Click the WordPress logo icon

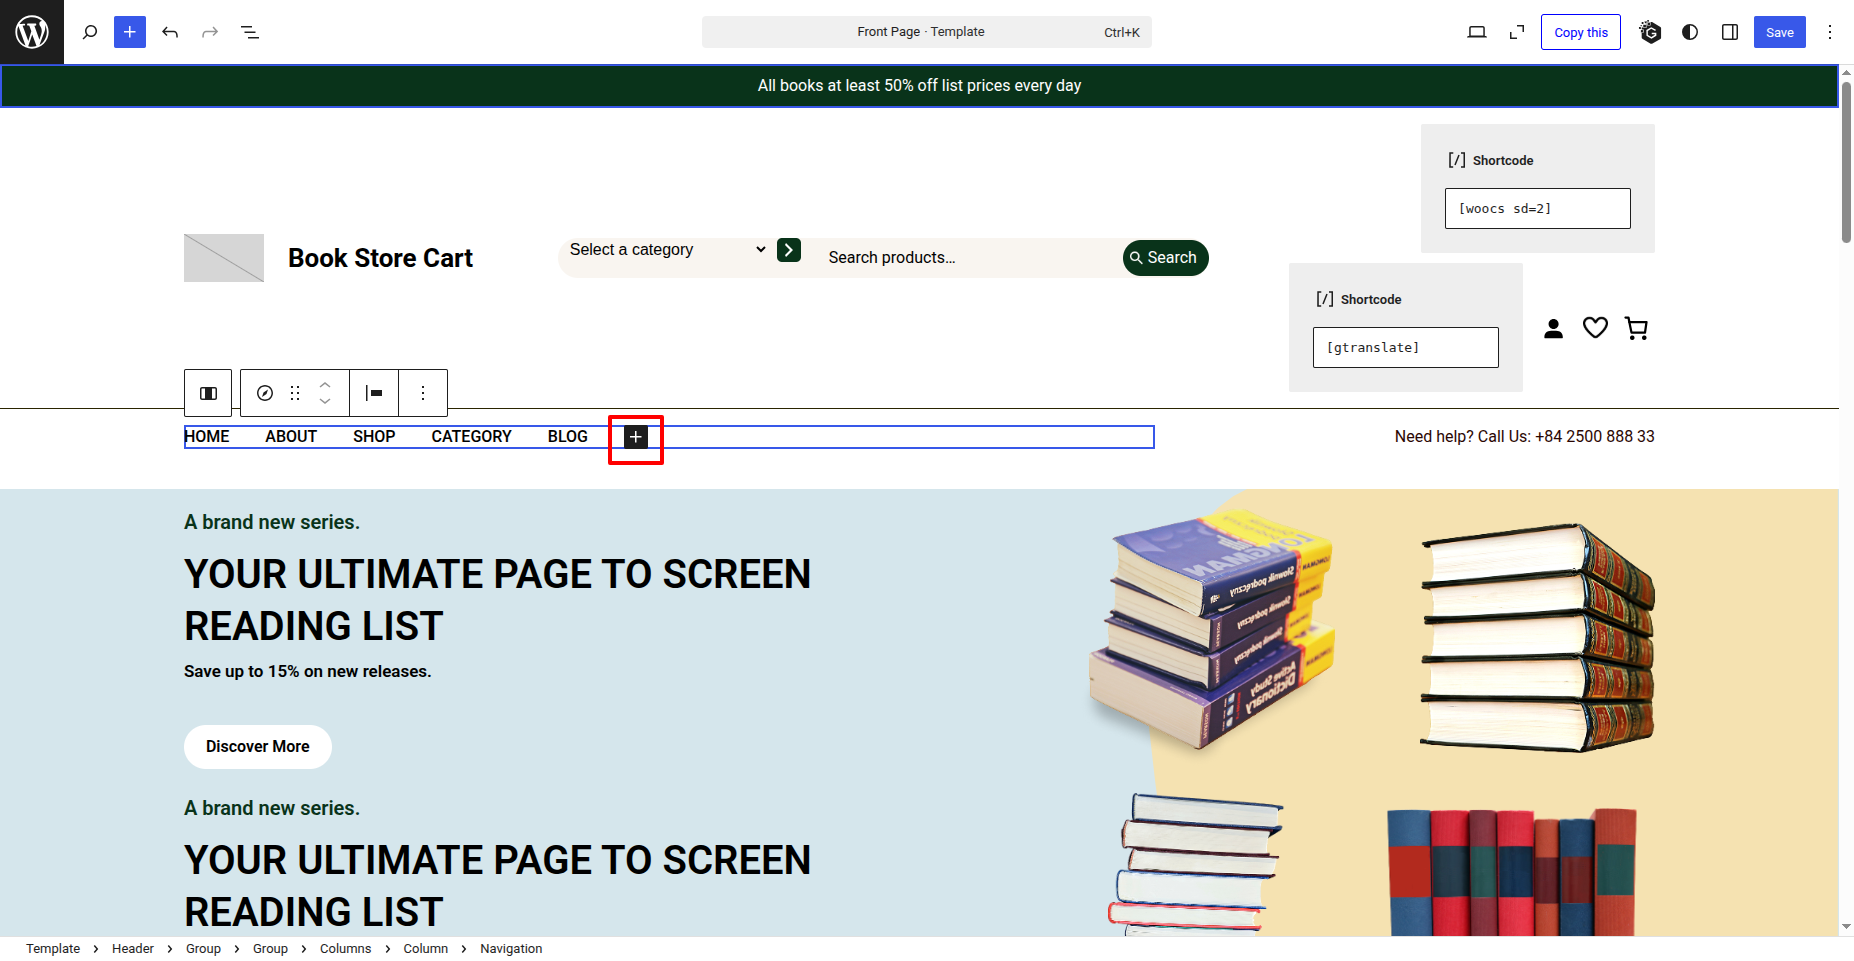point(32,32)
